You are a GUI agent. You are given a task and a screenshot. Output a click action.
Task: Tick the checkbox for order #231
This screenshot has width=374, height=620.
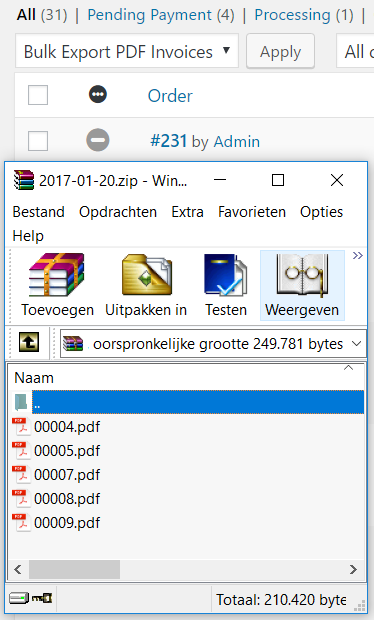pyautogui.click(x=38, y=141)
